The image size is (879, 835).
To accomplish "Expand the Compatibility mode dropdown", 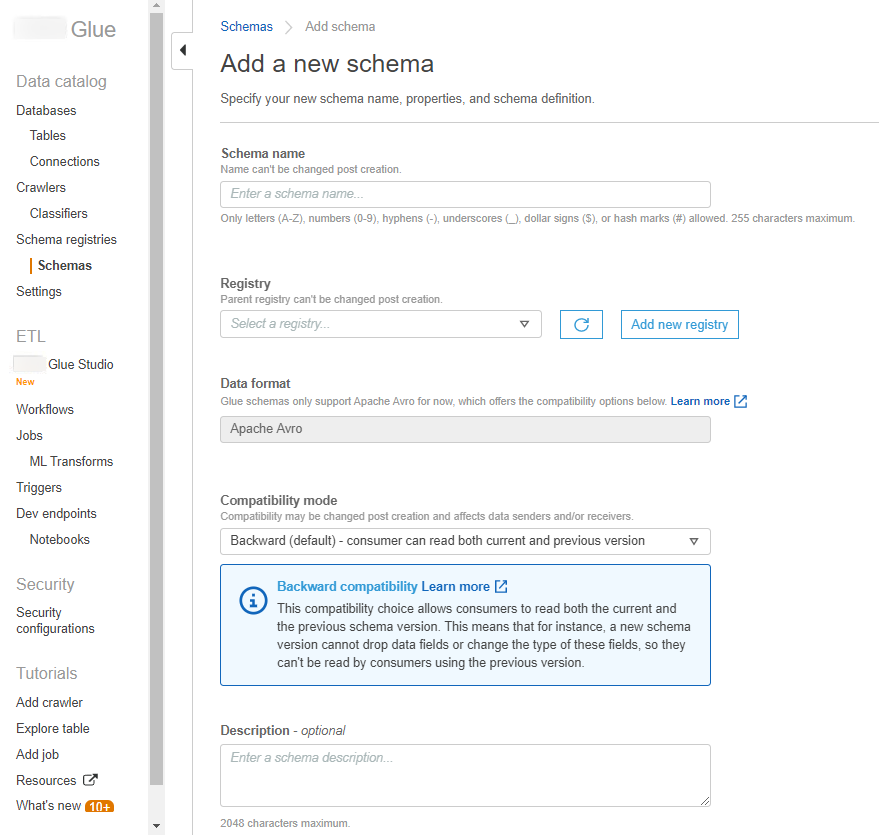I will (x=465, y=541).
